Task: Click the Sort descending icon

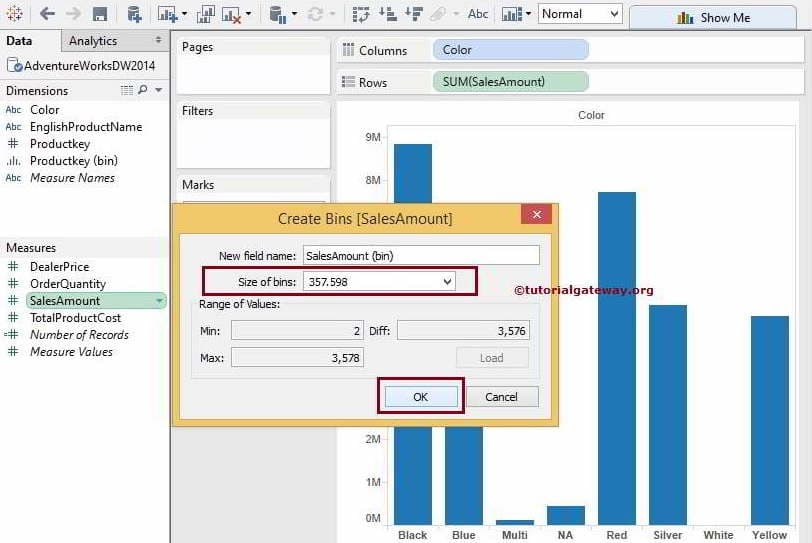Action: tap(414, 14)
